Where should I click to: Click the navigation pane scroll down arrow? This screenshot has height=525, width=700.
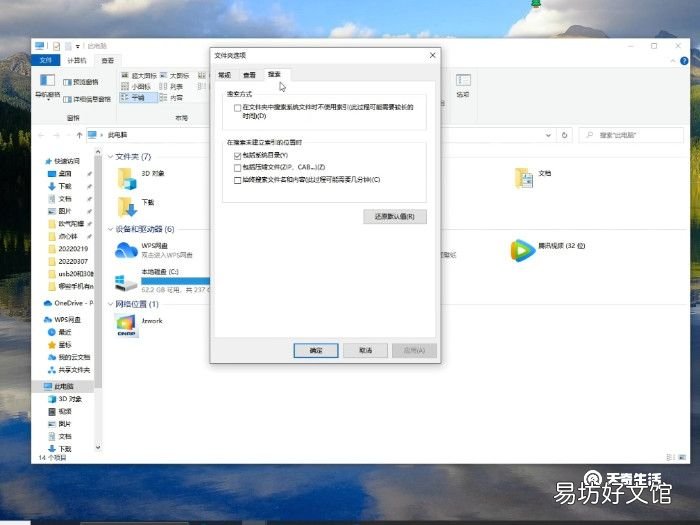98,447
